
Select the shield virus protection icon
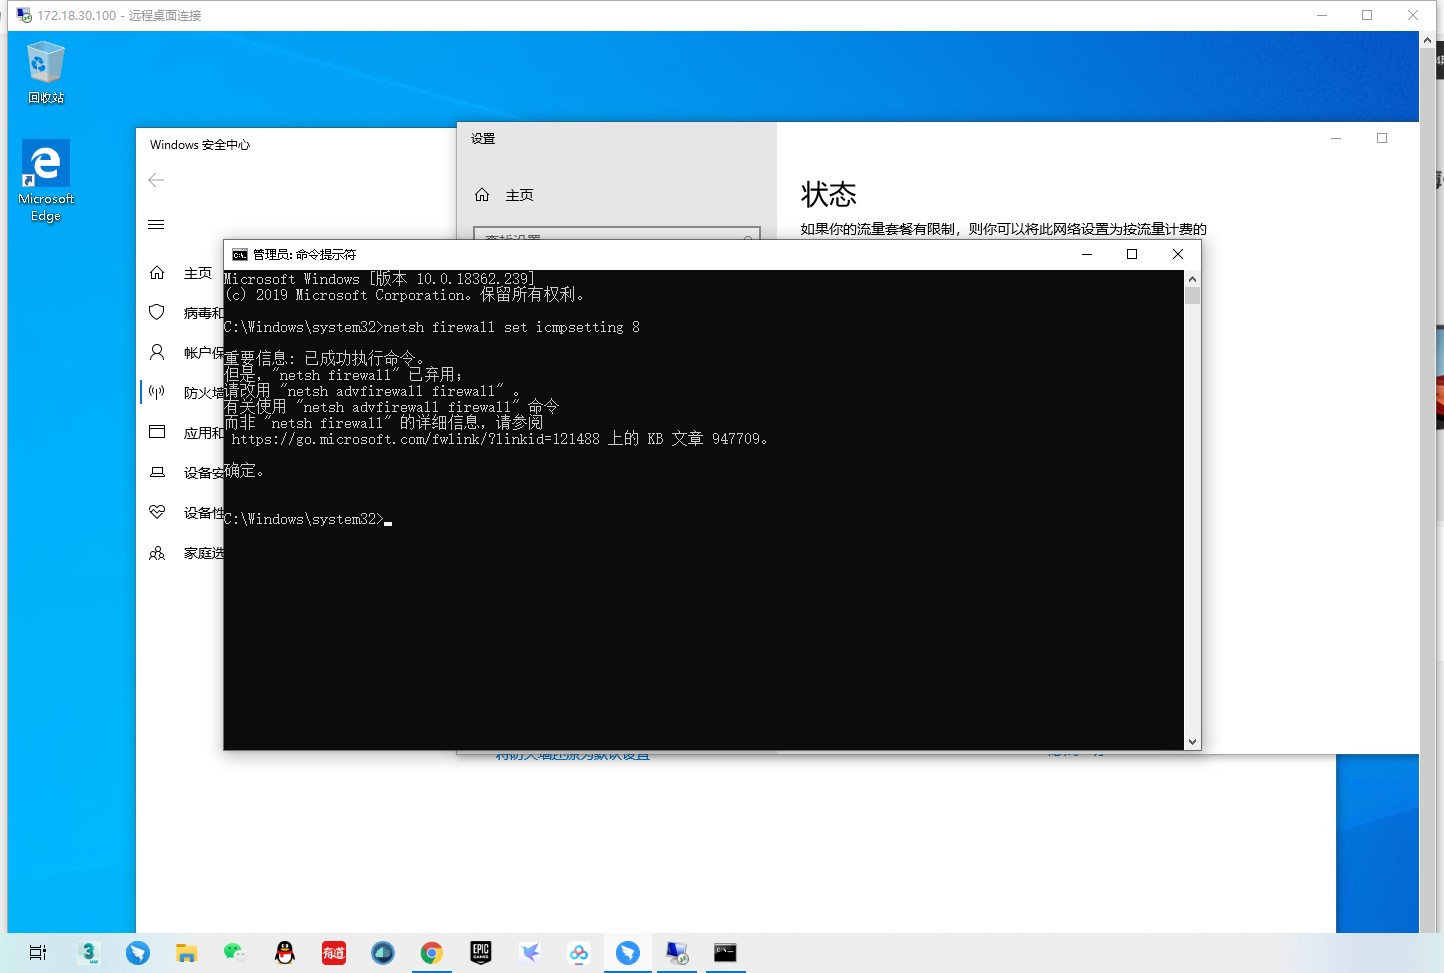click(157, 312)
